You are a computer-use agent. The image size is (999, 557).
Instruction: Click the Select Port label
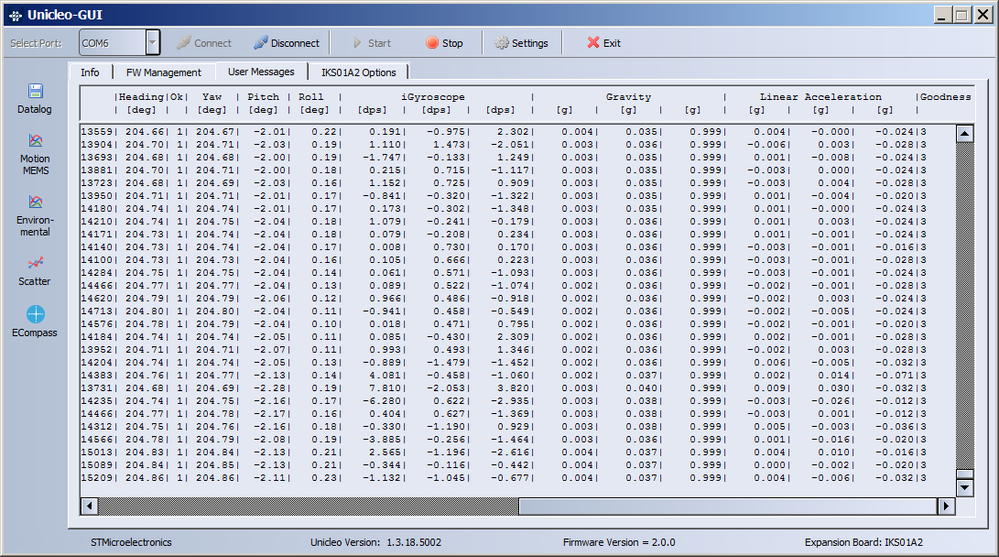click(36, 43)
